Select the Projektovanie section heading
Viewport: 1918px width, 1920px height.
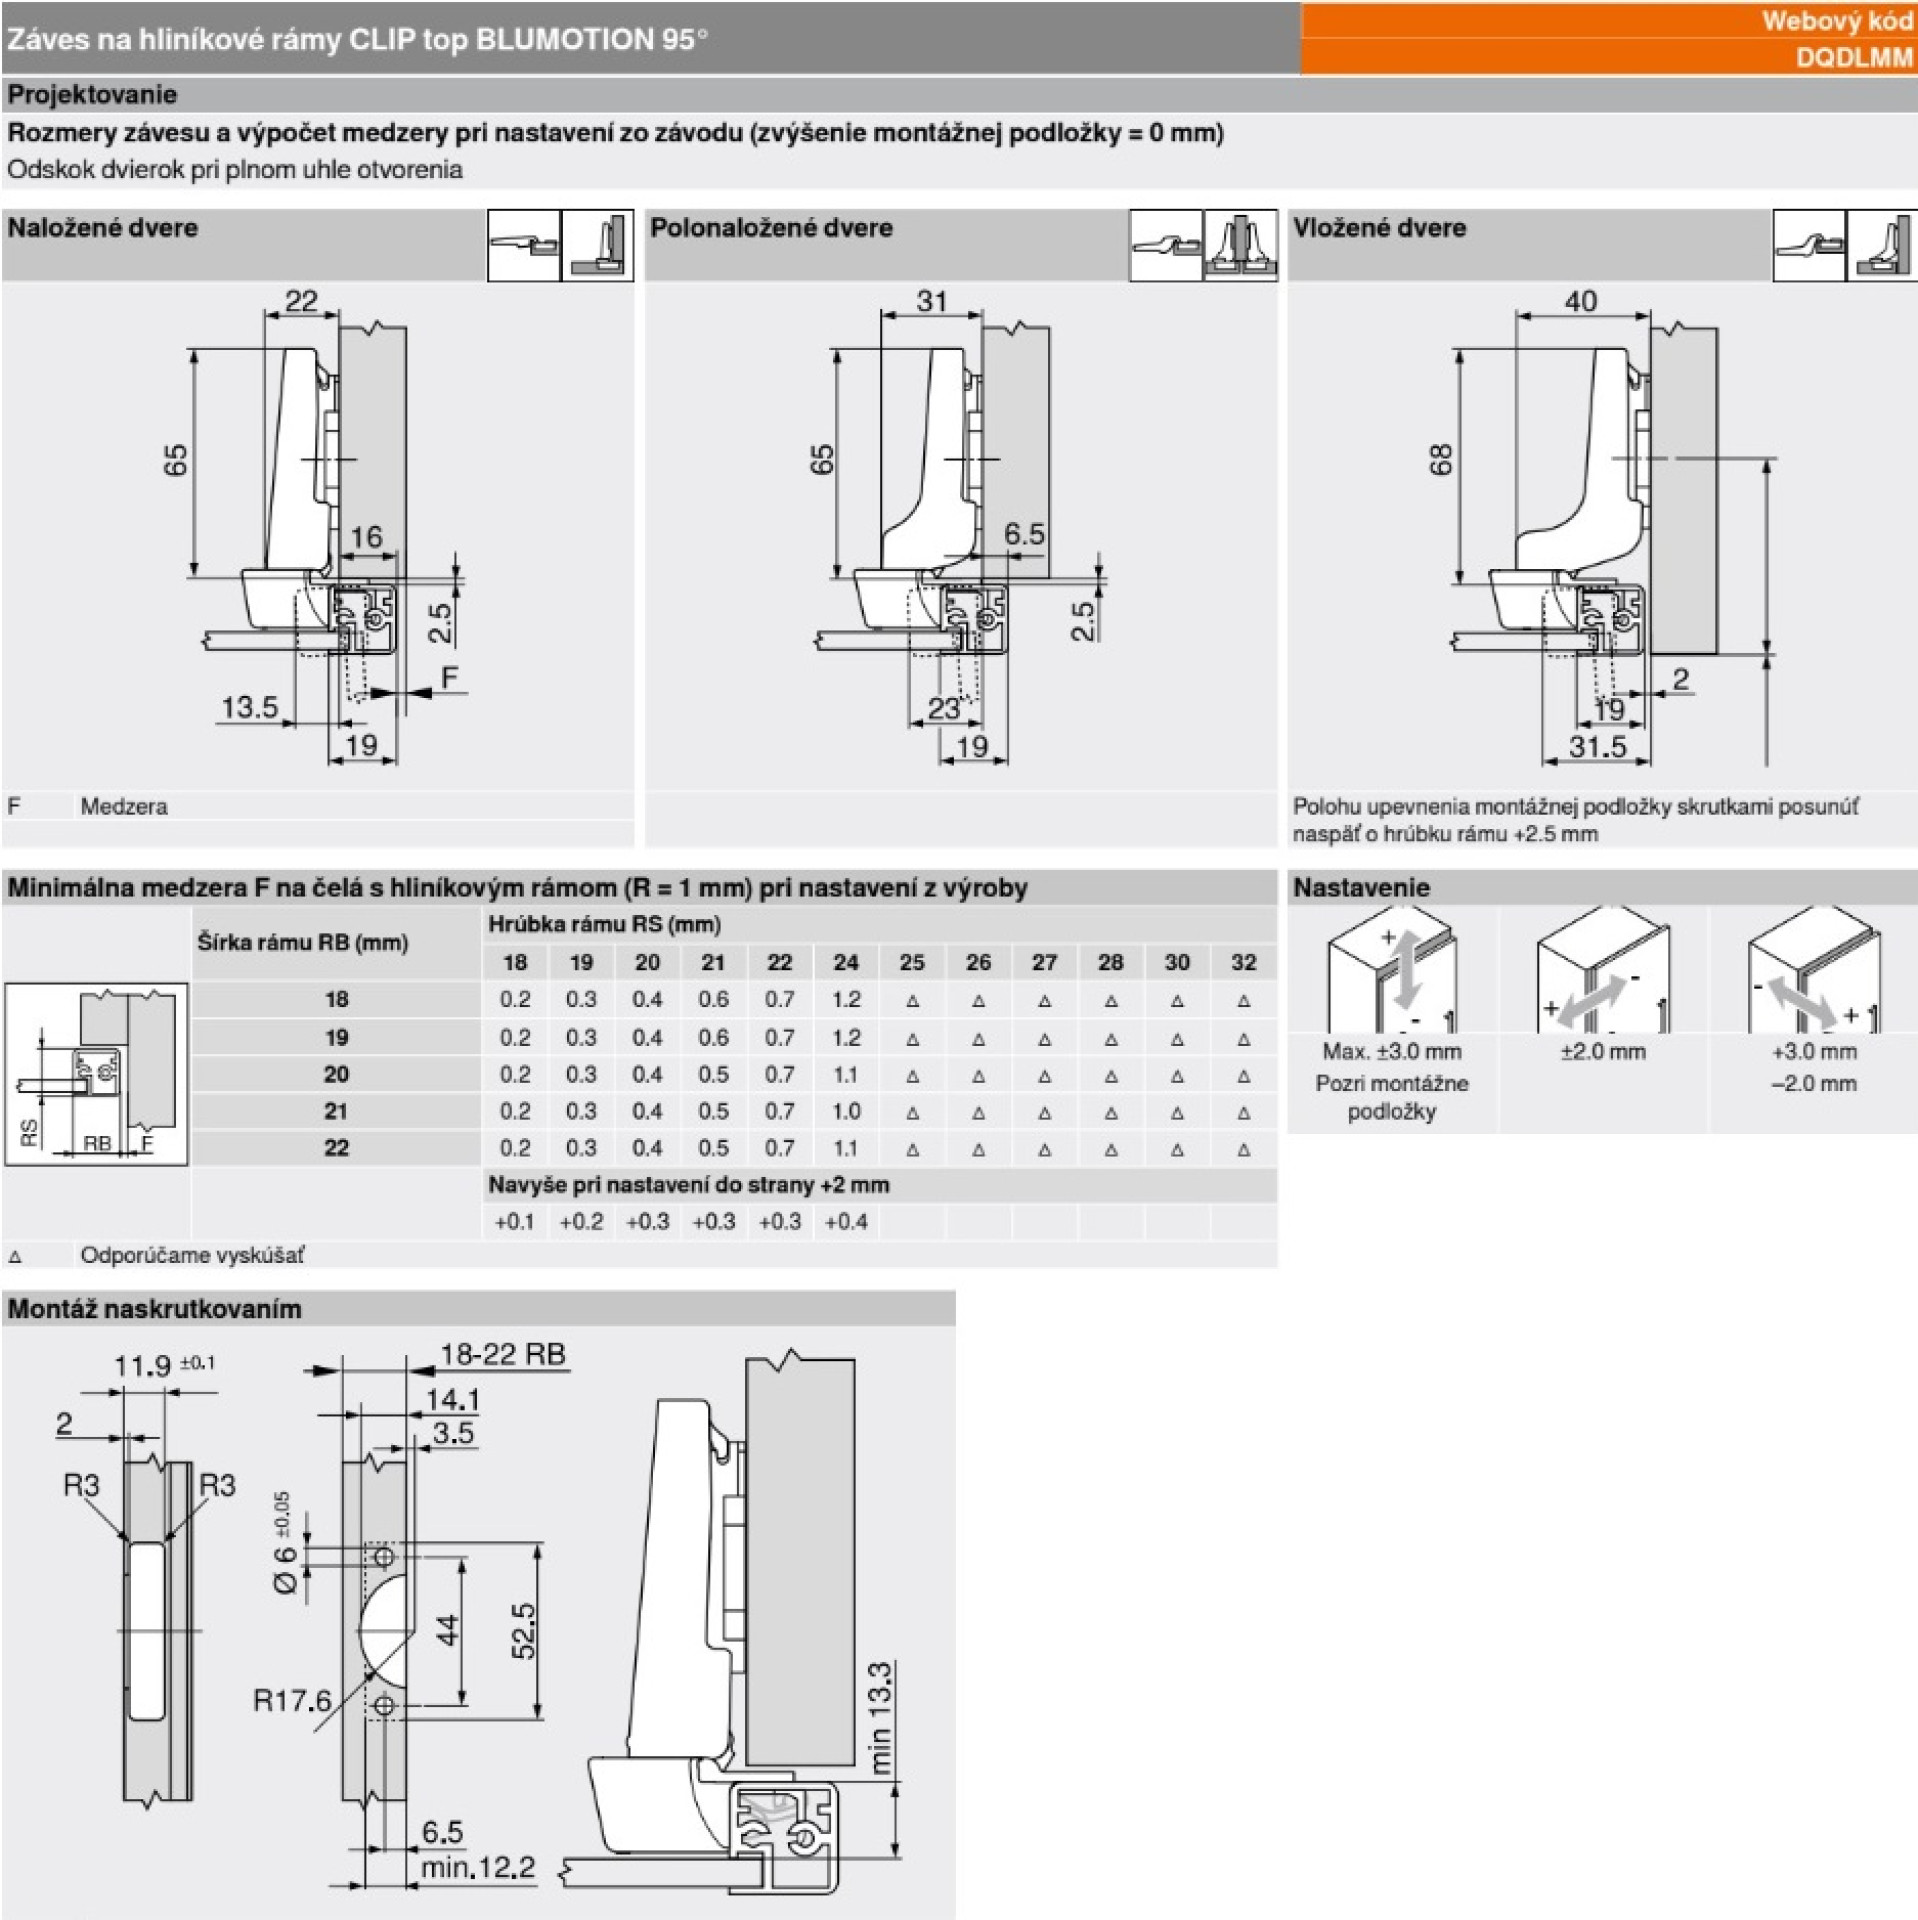(x=92, y=95)
